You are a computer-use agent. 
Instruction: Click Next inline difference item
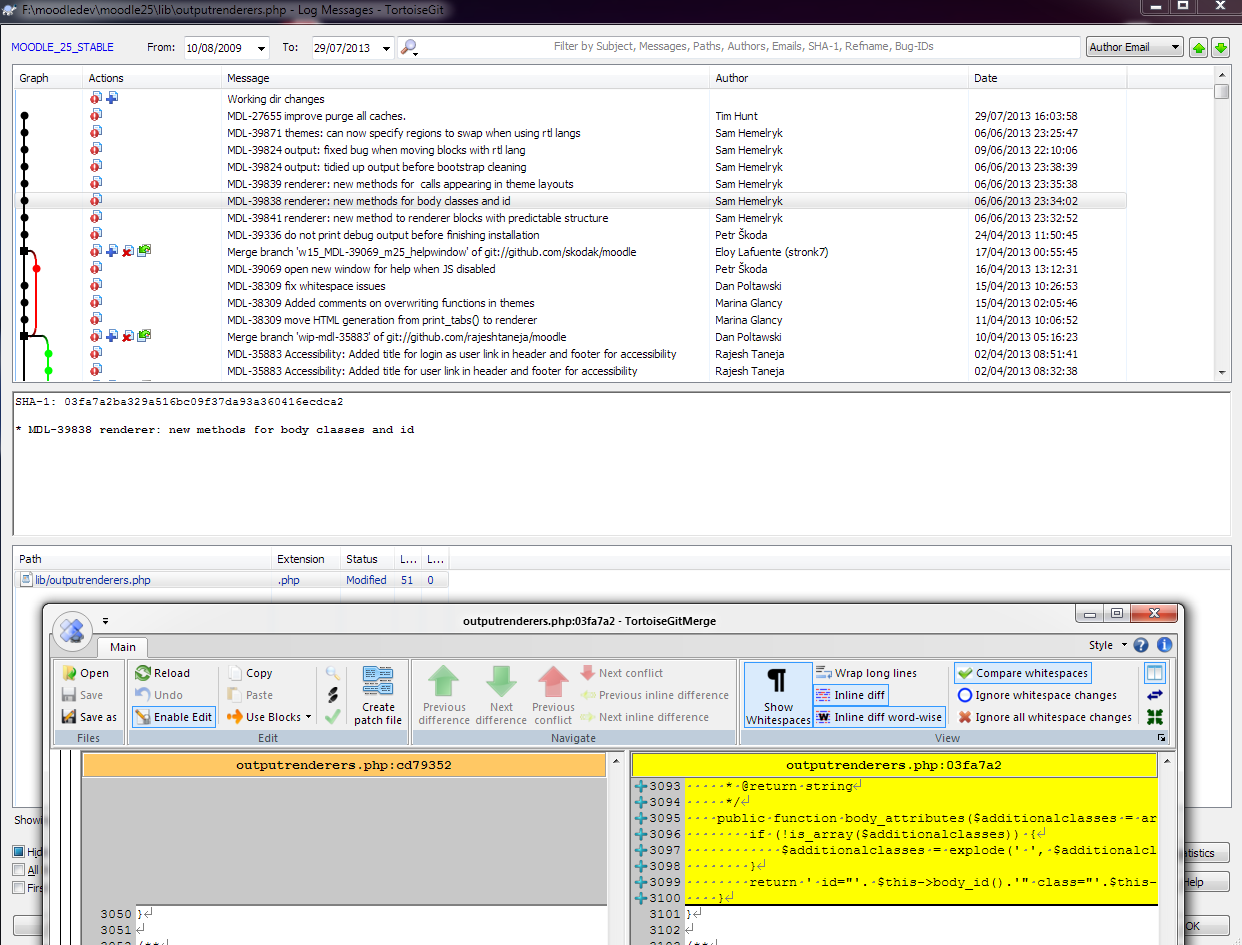(645, 717)
